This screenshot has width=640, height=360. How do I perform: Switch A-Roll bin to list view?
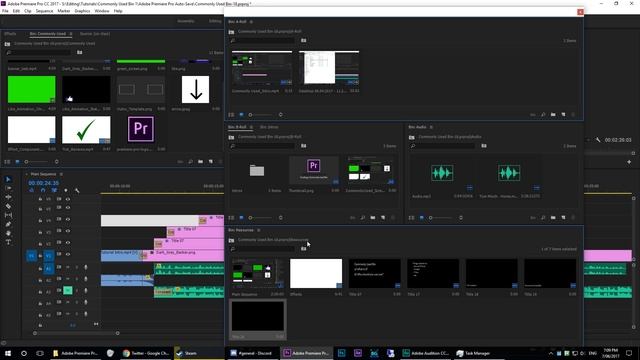(231, 115)
